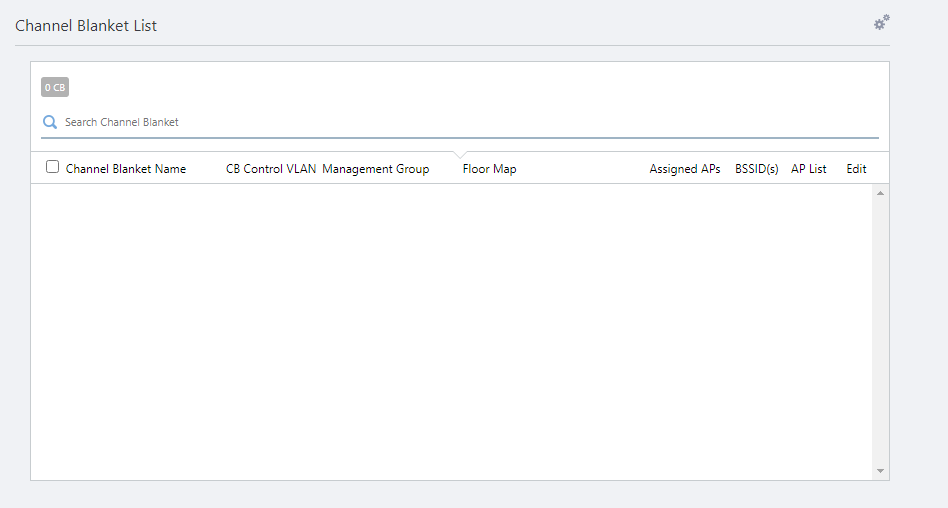
Task: Click the Edit column header
Action: coord(856,169)
